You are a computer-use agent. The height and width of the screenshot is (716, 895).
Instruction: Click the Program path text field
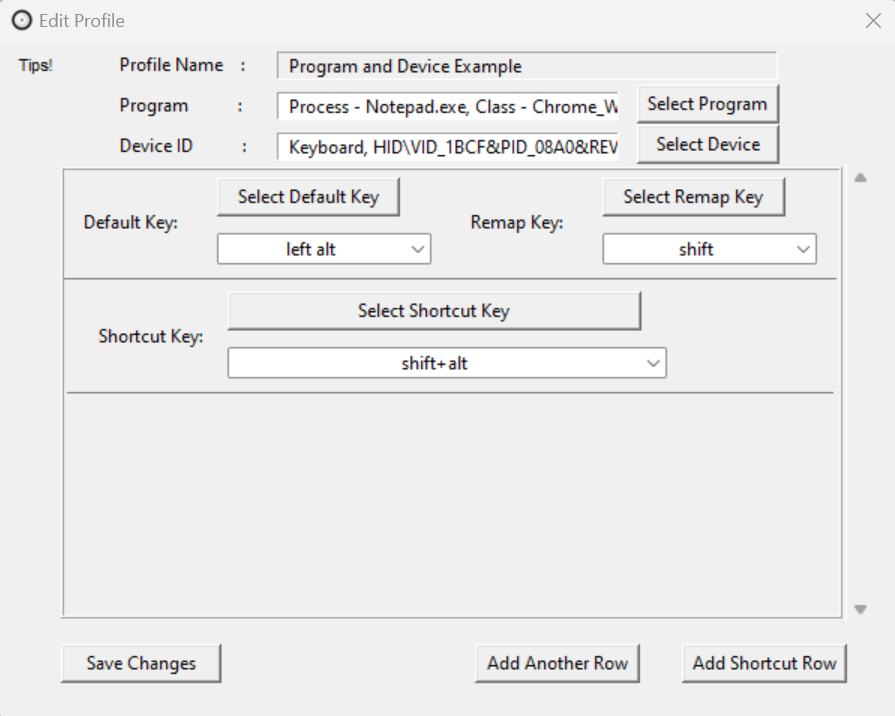[x=450, y=105]
